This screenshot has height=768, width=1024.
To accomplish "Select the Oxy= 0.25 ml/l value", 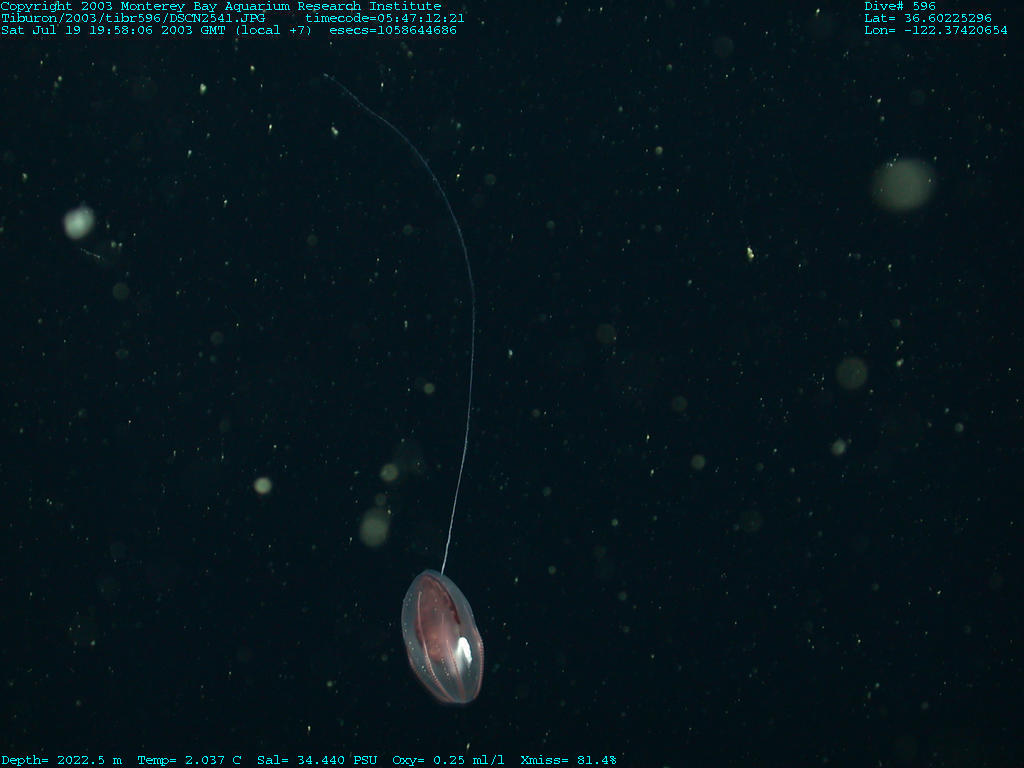I will tap(448, 761).
